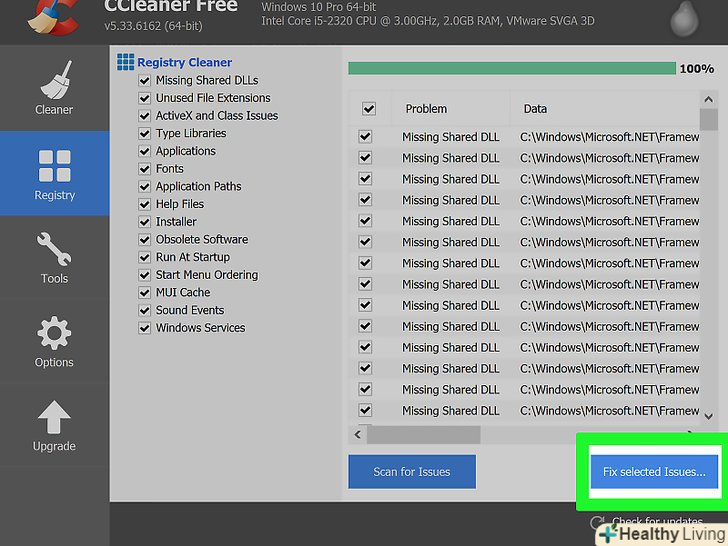Click the Windows 10 Pro 64-bit text

pos(318,7)
